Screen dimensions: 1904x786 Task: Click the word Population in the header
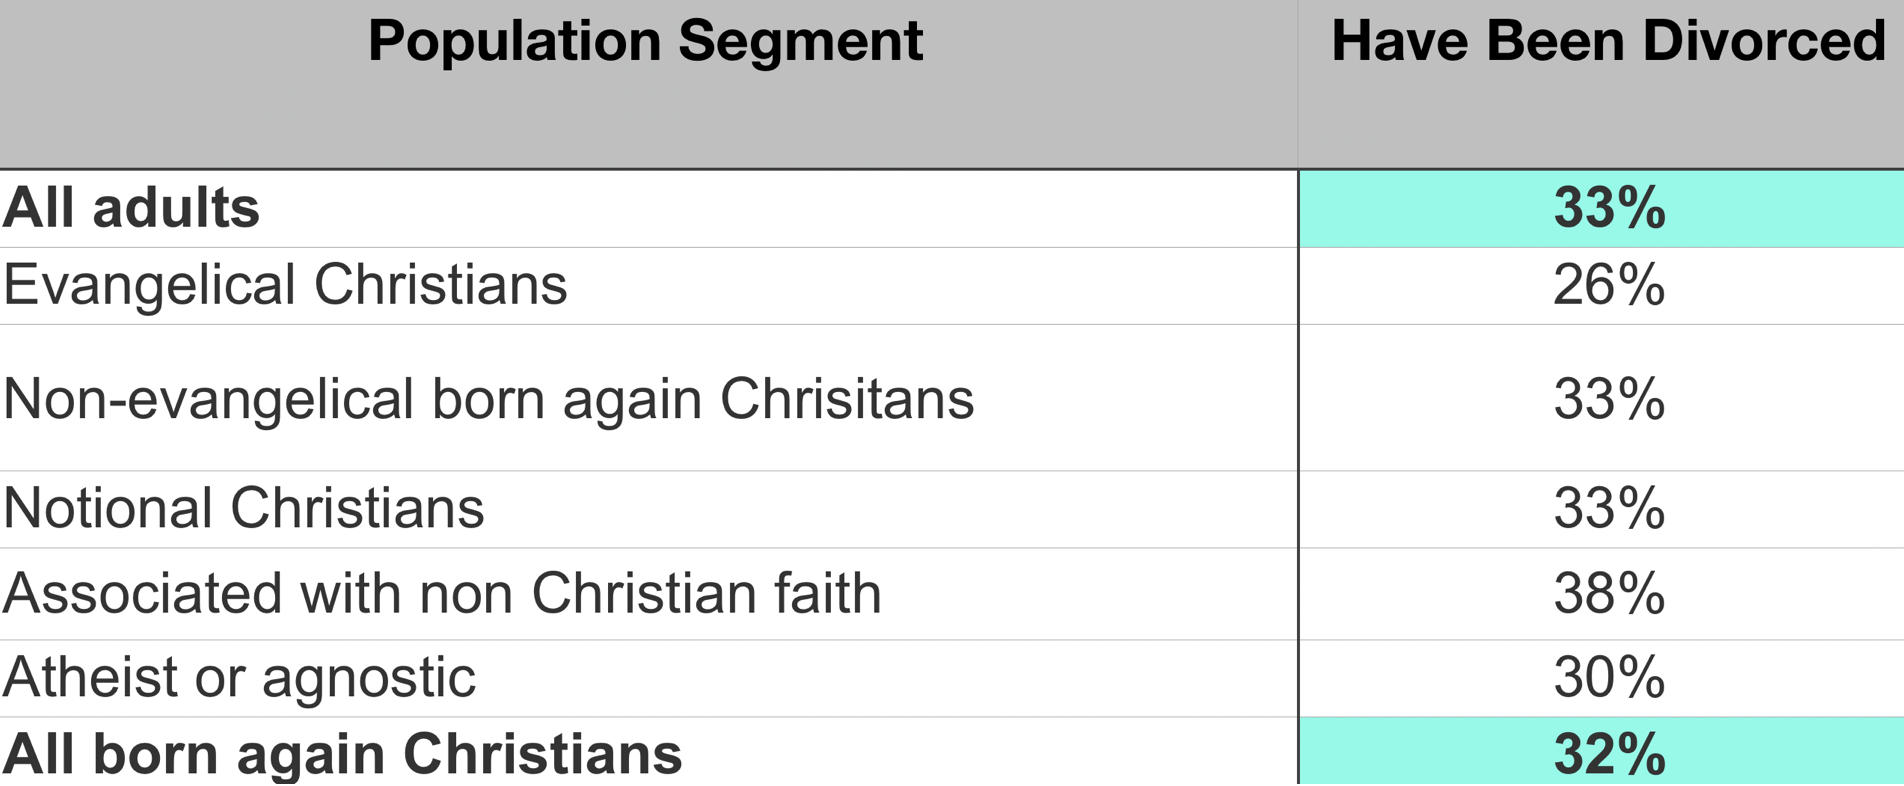click(x=514, y=42)
